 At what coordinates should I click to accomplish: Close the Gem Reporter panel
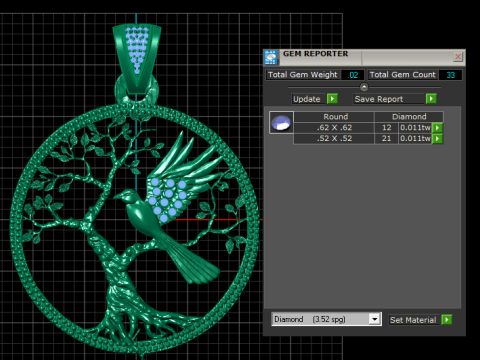point(458,57)
